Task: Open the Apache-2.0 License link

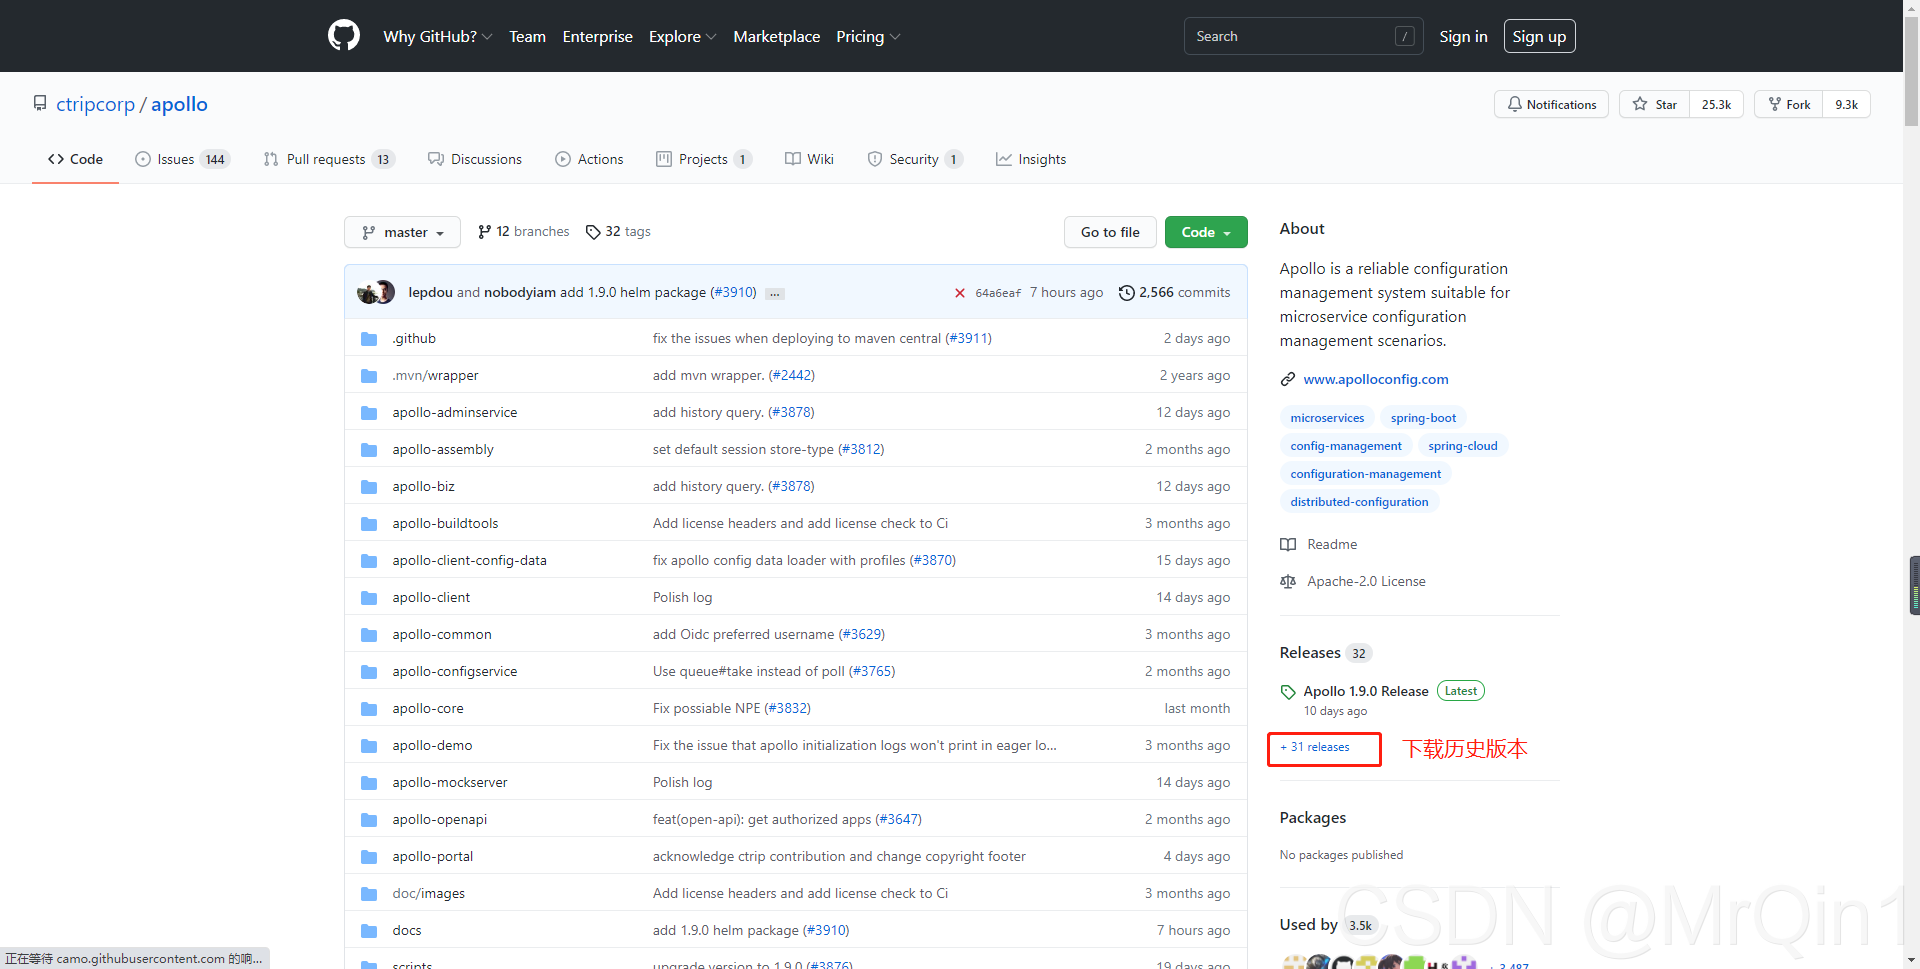Action: click(1366, 581)
